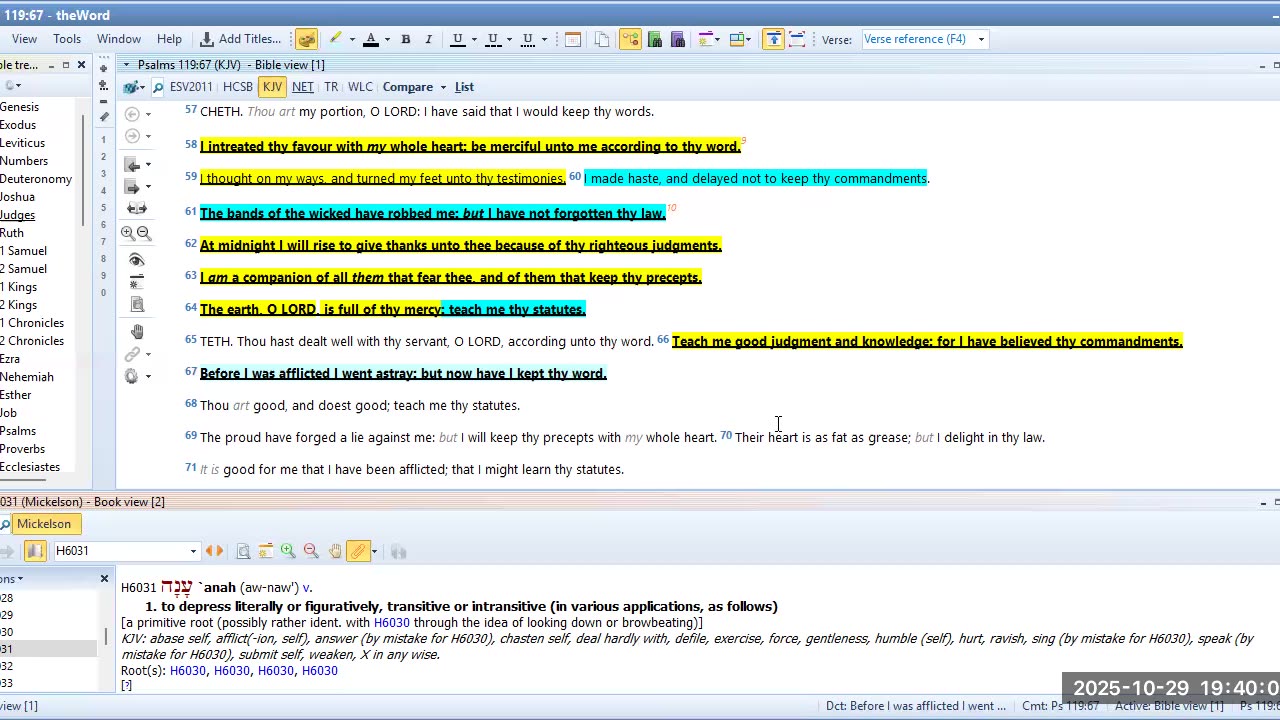Click the next chapter arrow icon

coord(132,186)
